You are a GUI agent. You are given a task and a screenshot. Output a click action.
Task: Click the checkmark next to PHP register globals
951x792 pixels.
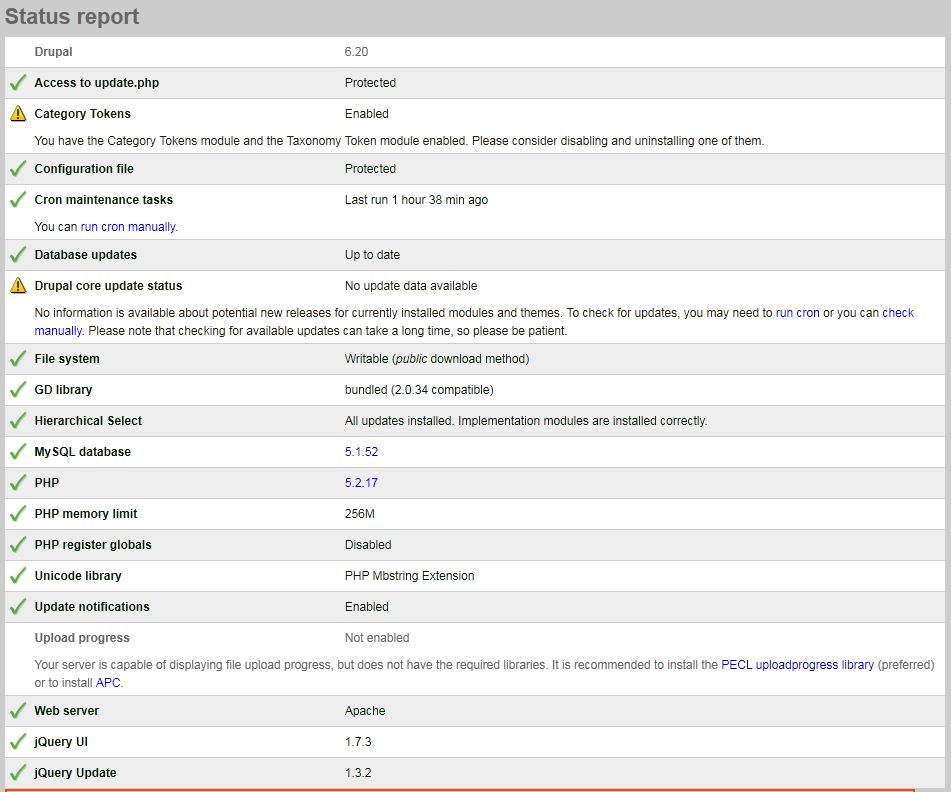pyautogui.click(x=17, y=544)
